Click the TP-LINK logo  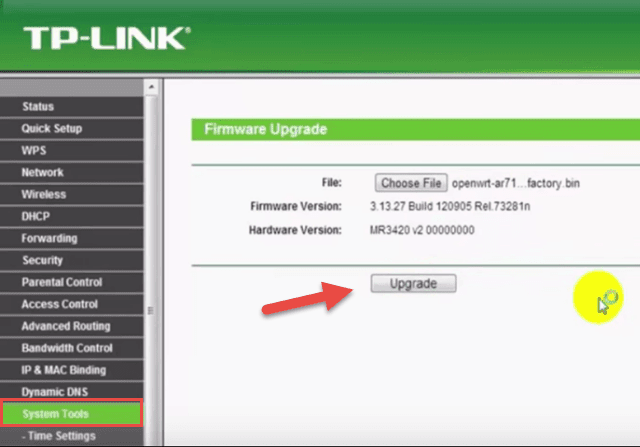107,38
